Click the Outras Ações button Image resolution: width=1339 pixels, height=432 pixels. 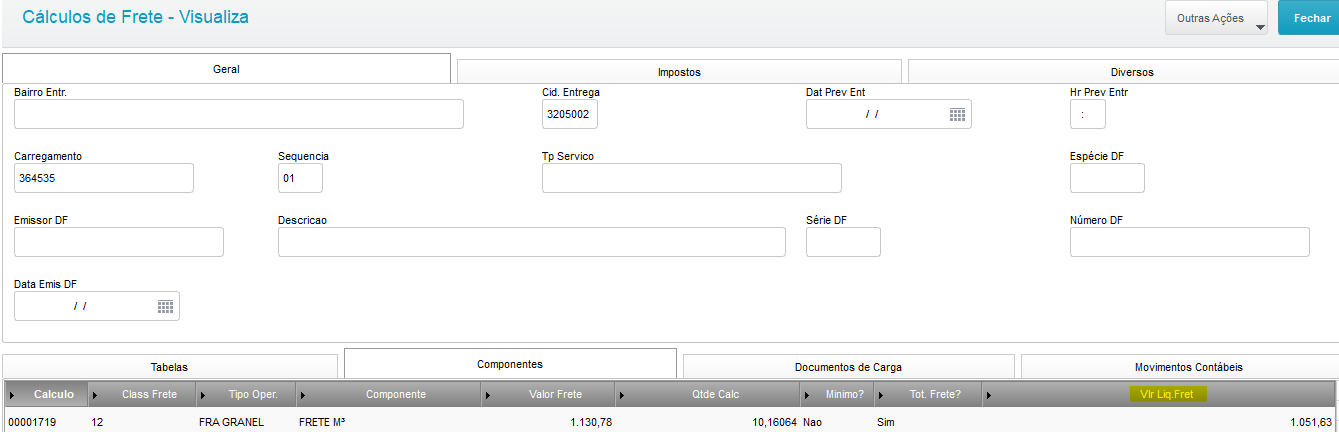(x=1216, y=18)
